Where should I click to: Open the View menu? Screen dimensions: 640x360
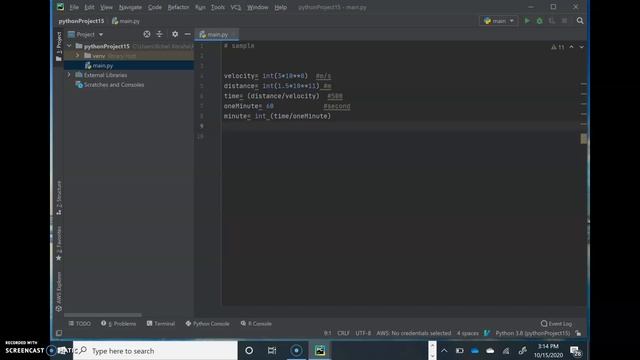tap(106, 7)
